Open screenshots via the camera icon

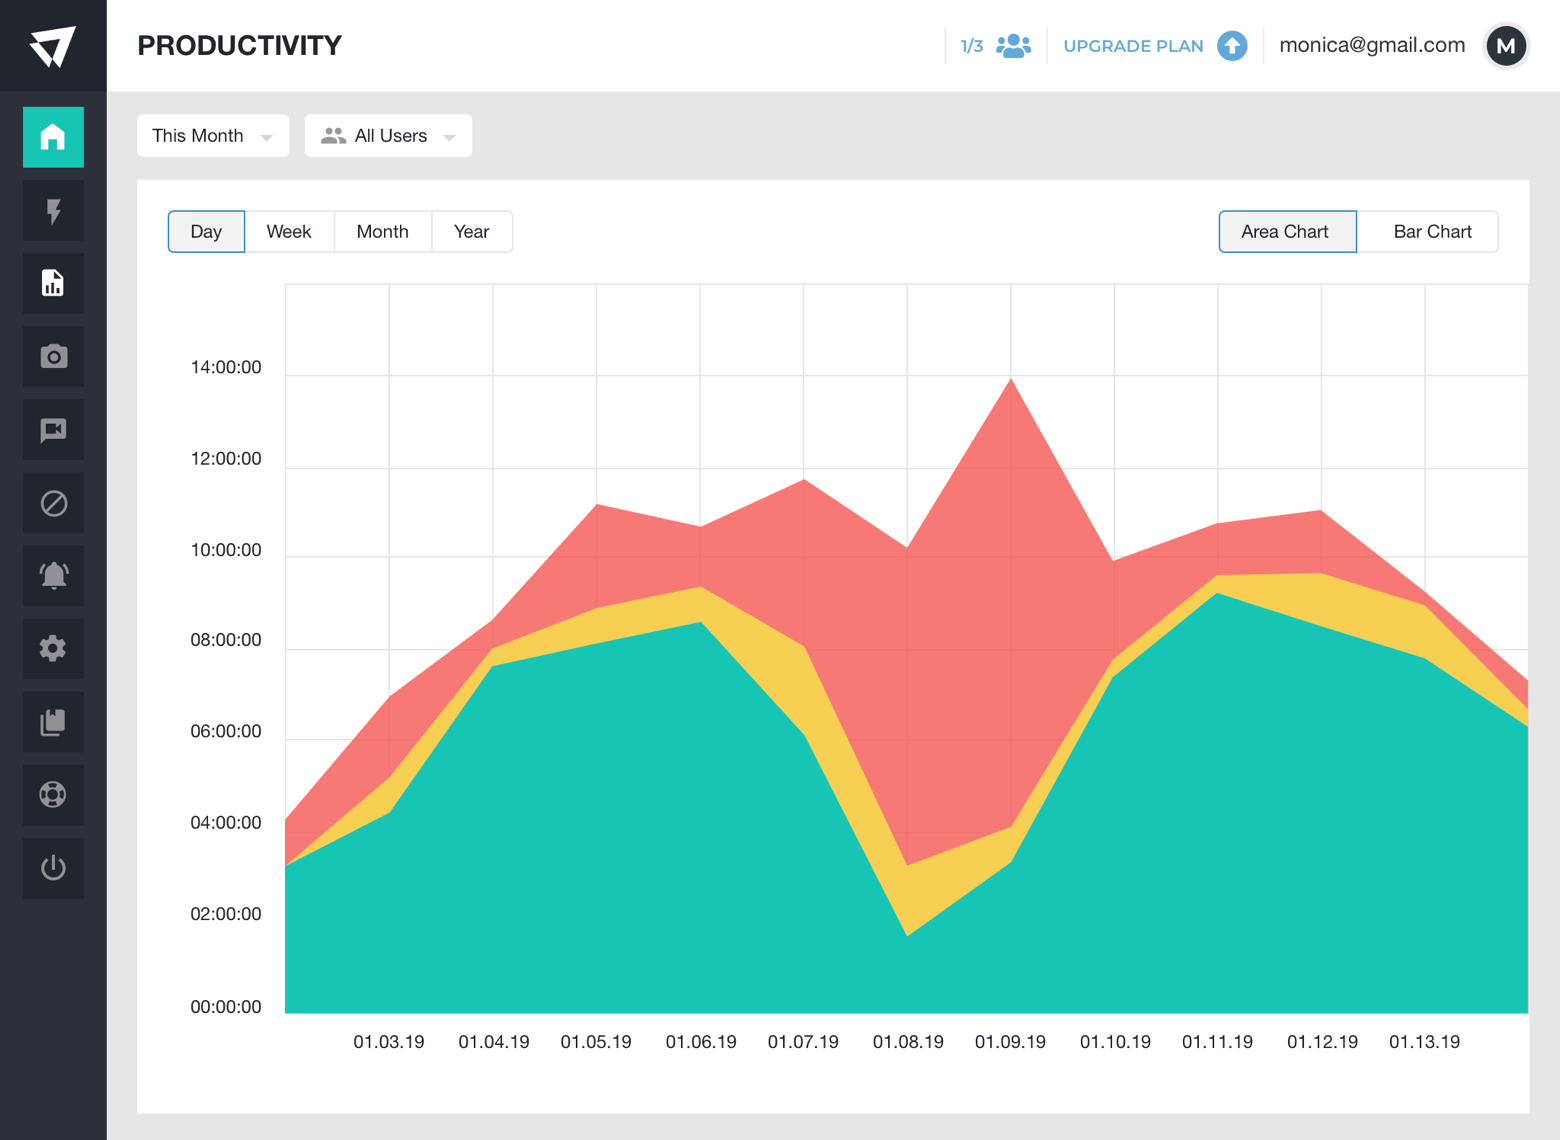click(53, 357)
